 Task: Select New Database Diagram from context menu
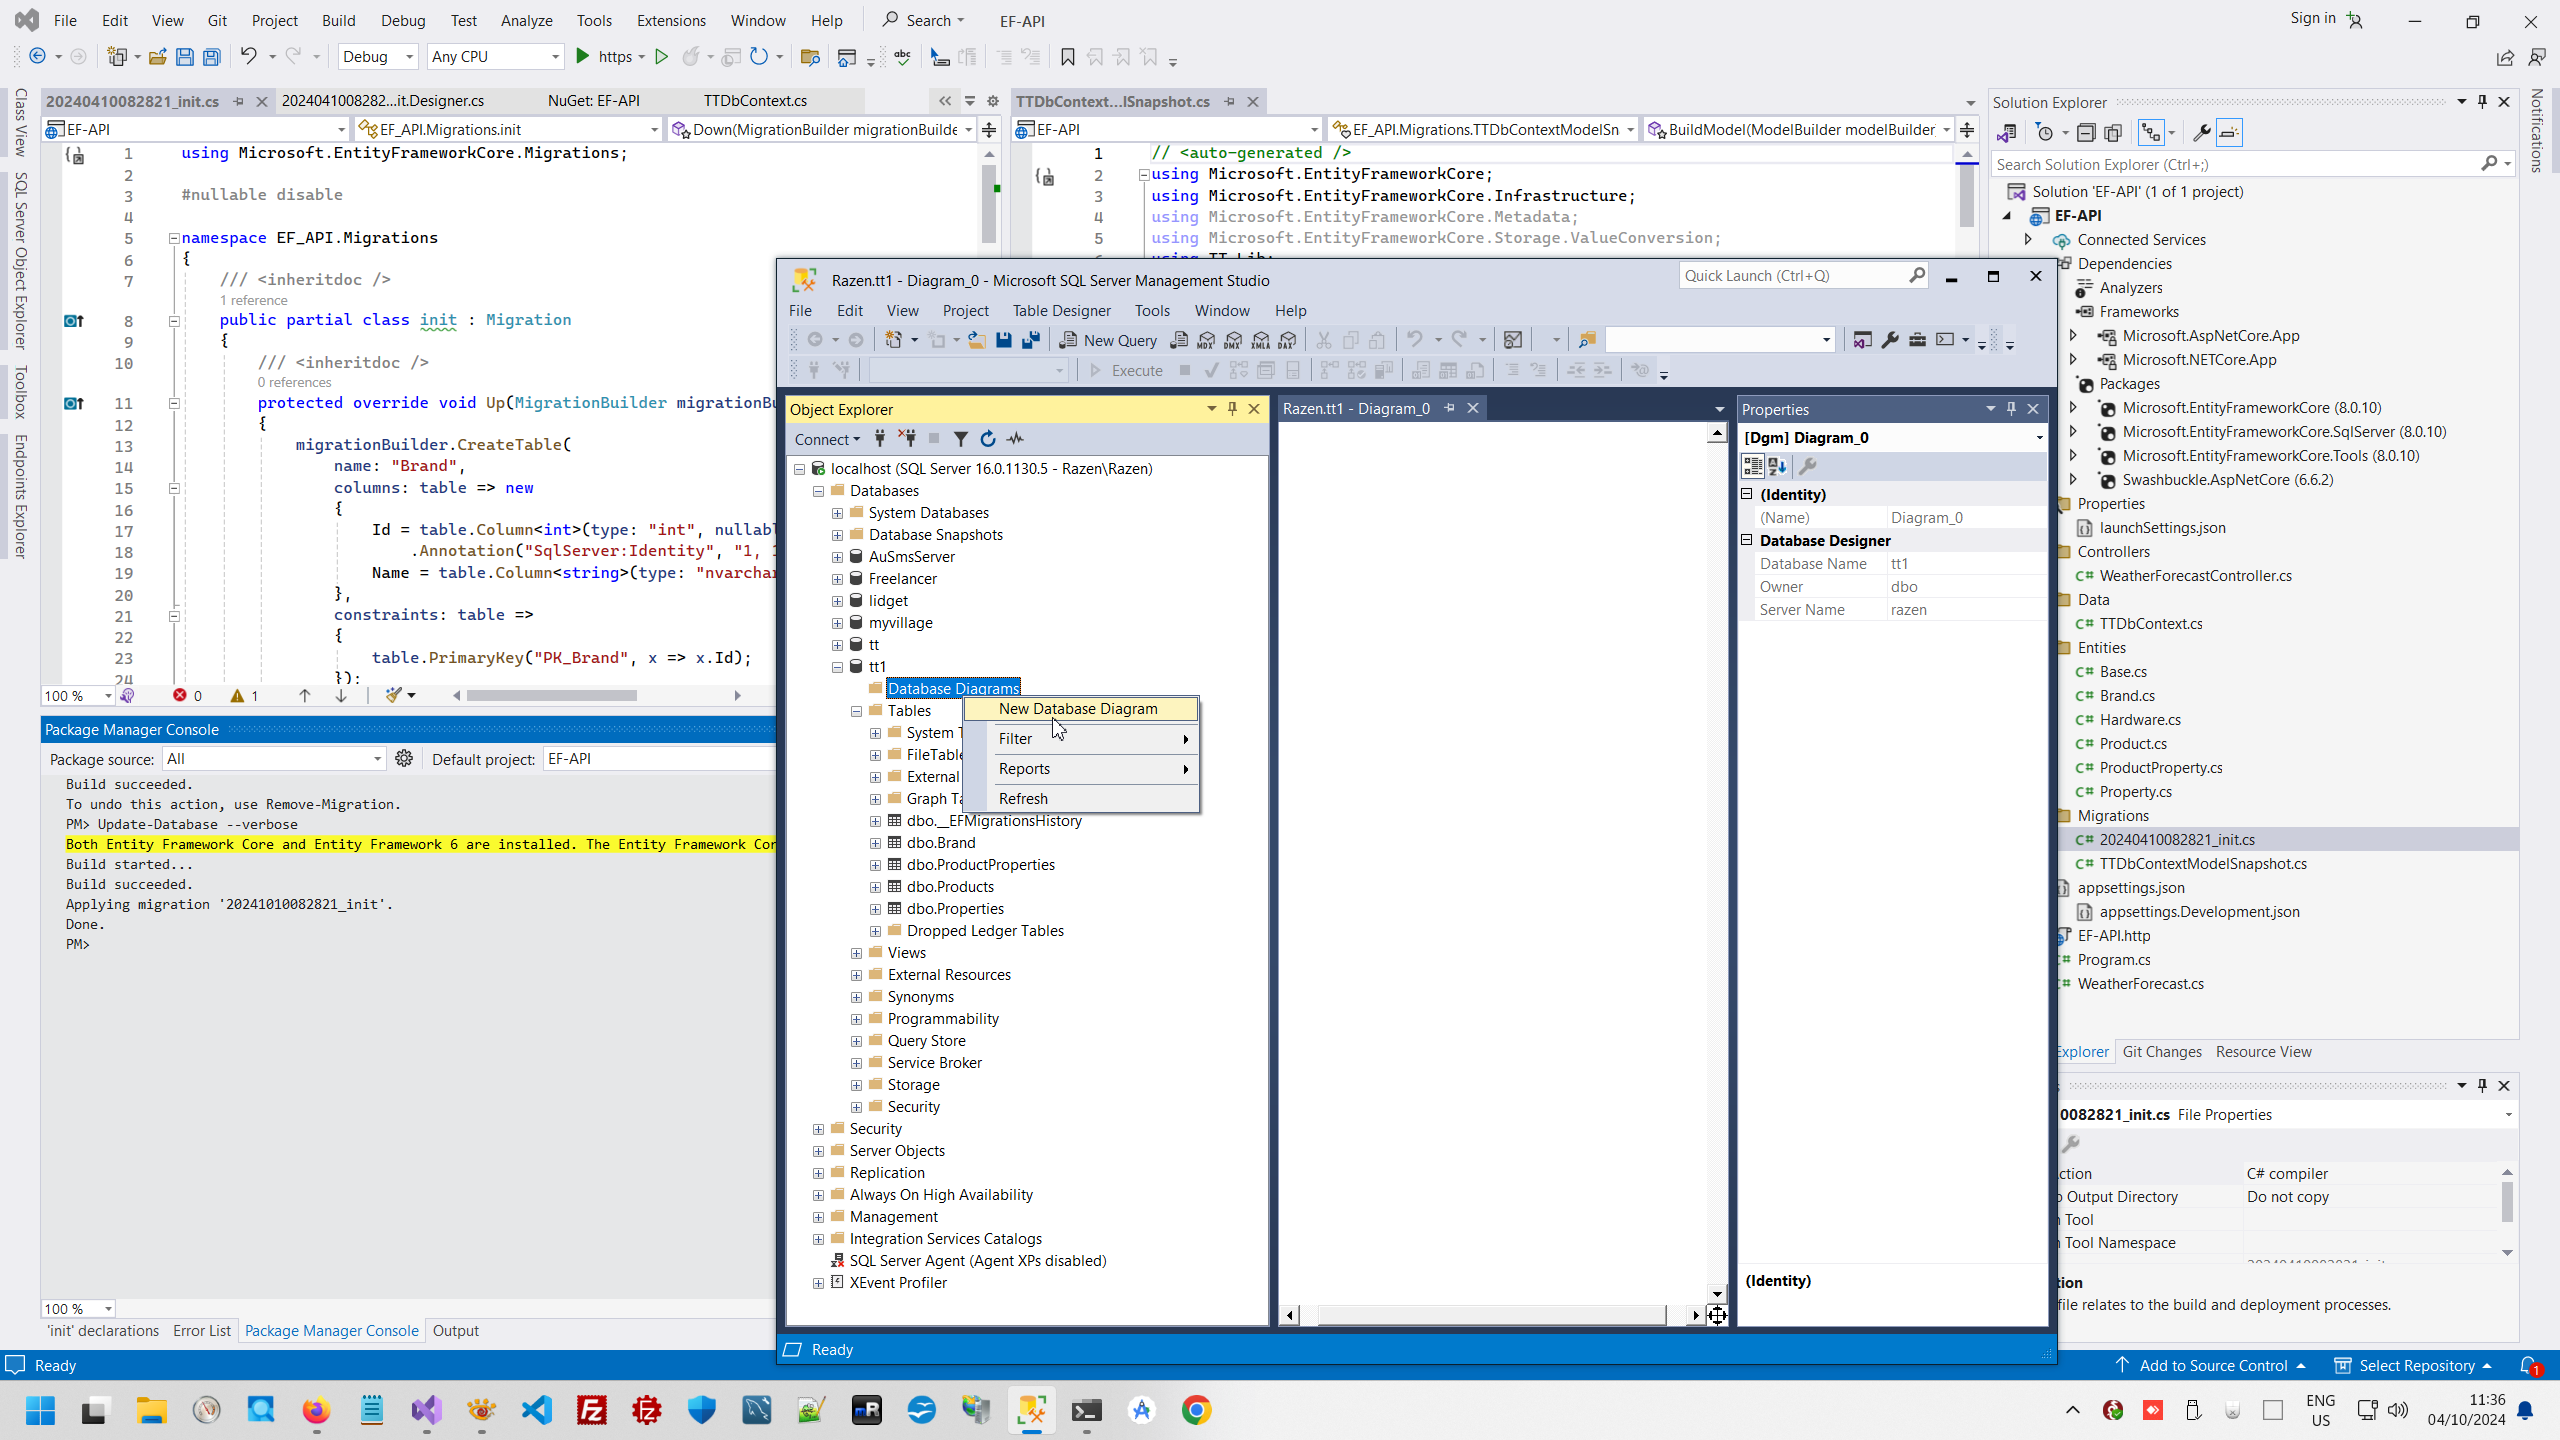pyautogui.click(x=1078, y=709)
